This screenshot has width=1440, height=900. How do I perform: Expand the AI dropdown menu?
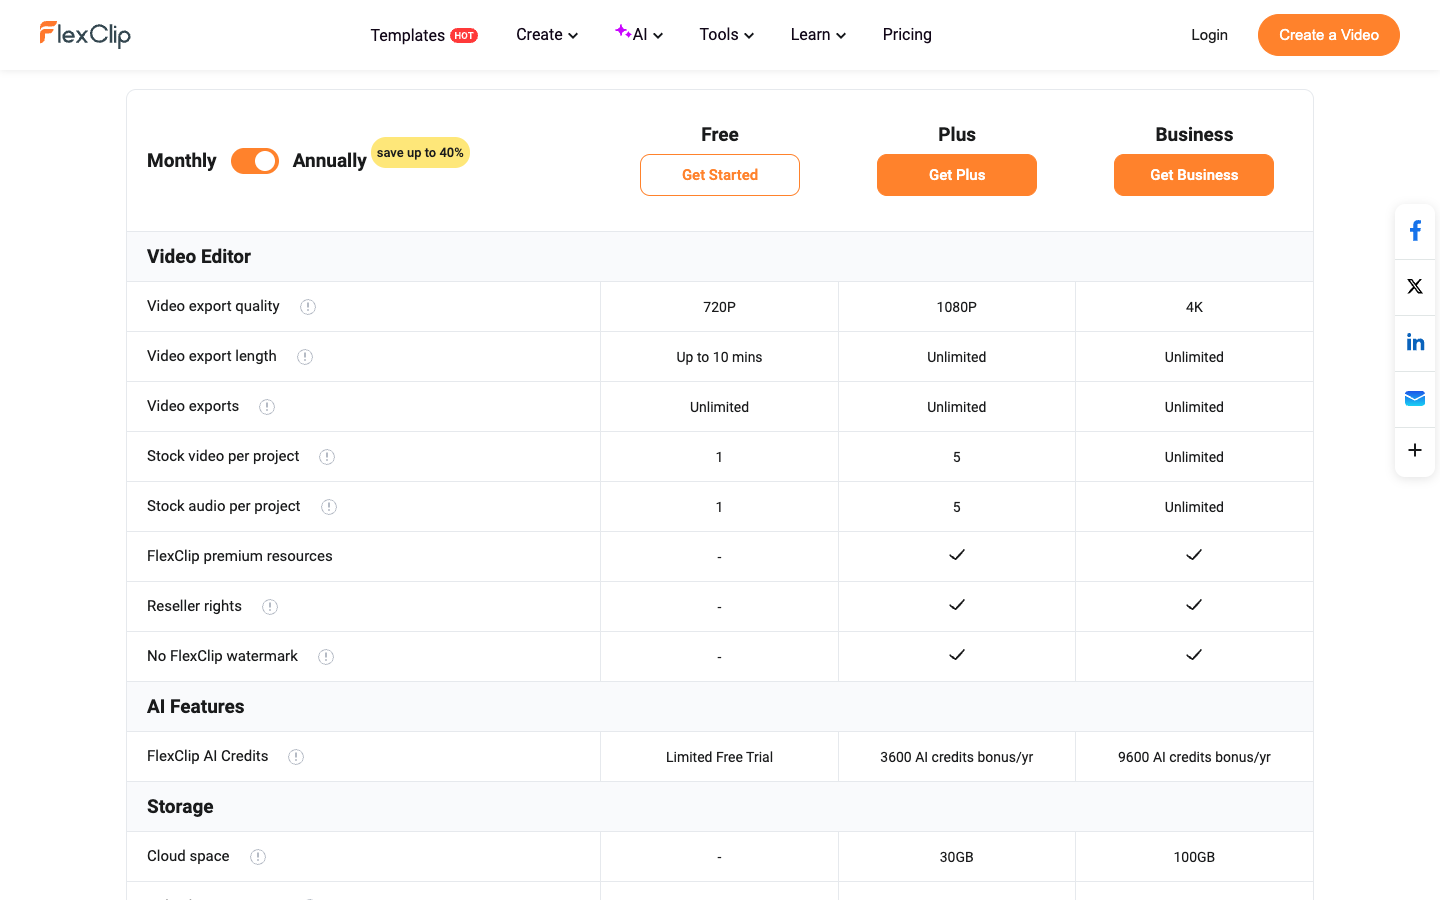coord(639,35)
